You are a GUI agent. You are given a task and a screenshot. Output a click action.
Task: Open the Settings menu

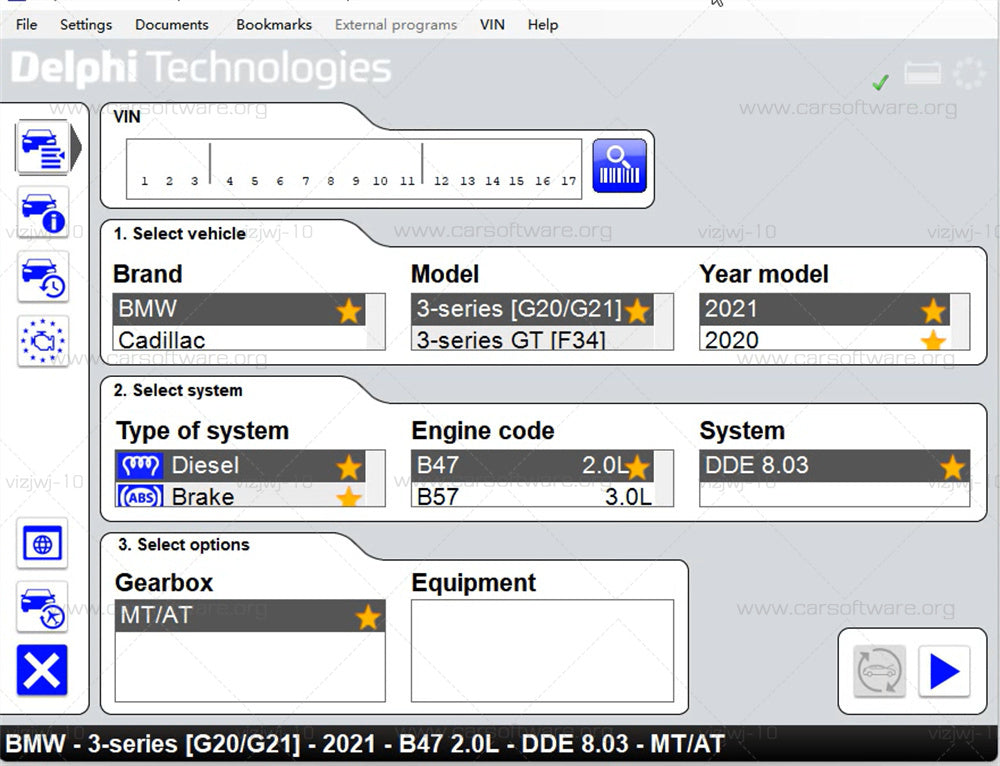tap(85, 24)
